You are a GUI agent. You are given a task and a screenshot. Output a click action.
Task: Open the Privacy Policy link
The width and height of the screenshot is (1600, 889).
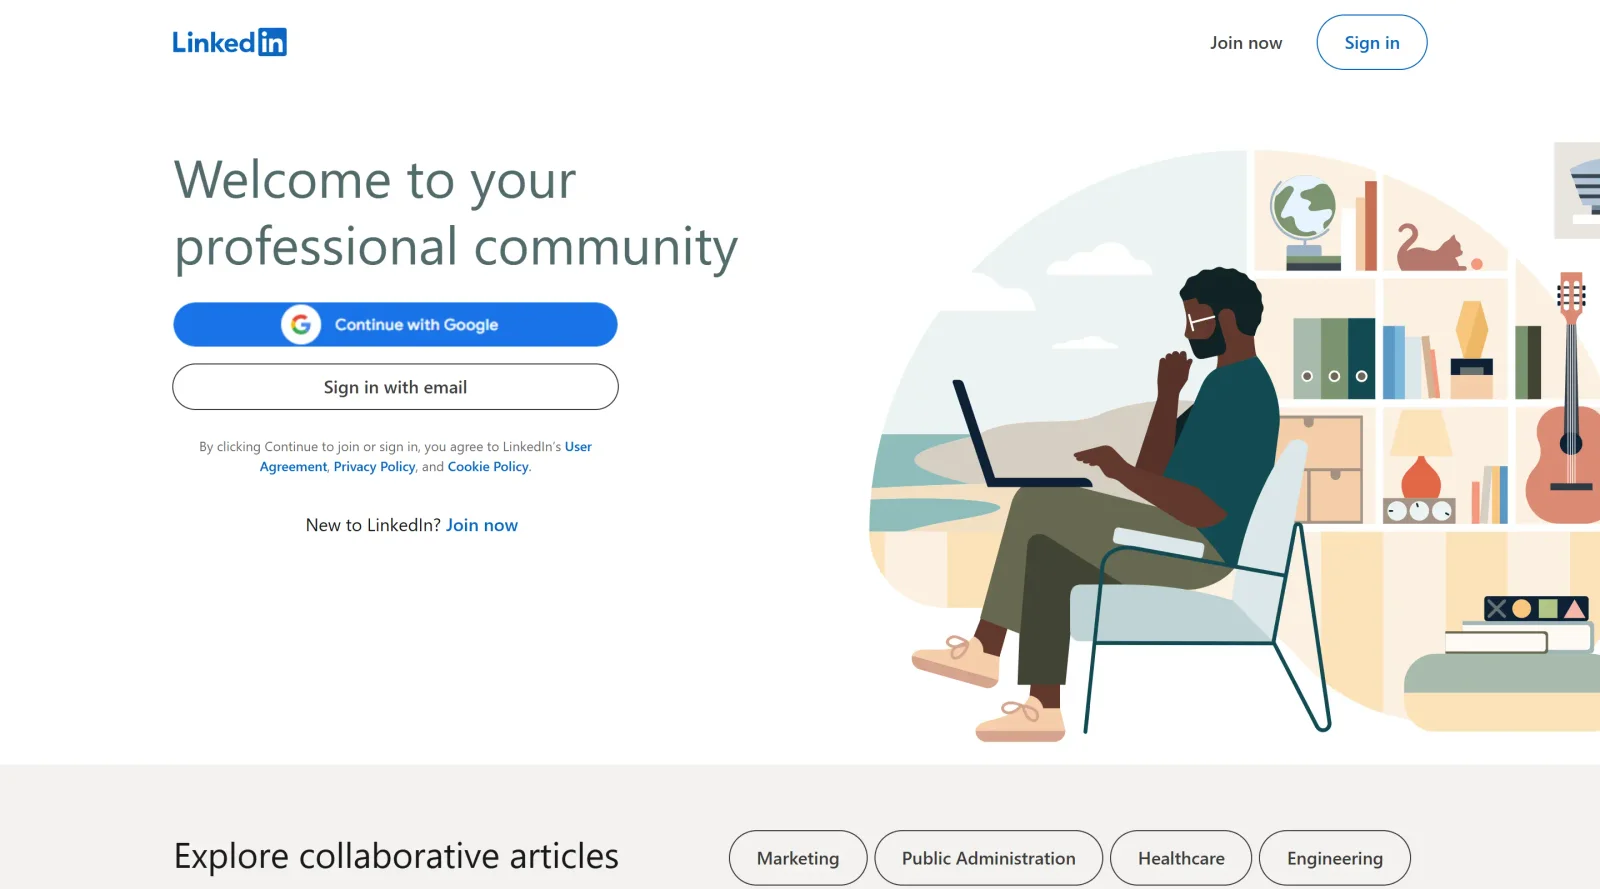click(374, 467)
